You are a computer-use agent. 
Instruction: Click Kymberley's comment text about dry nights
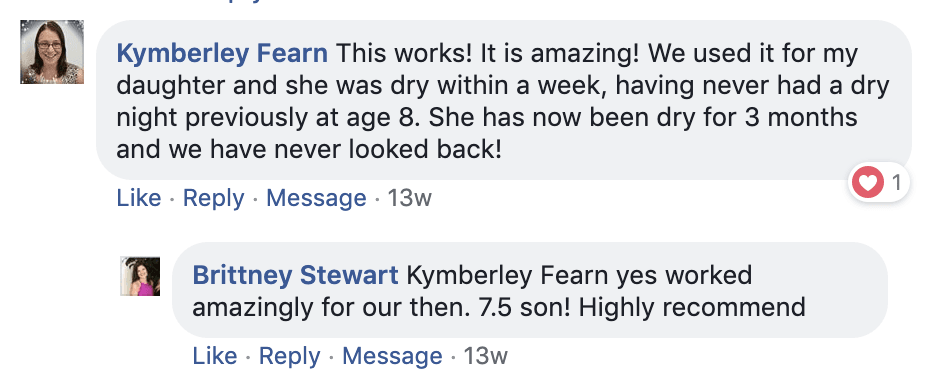(502, 102)
